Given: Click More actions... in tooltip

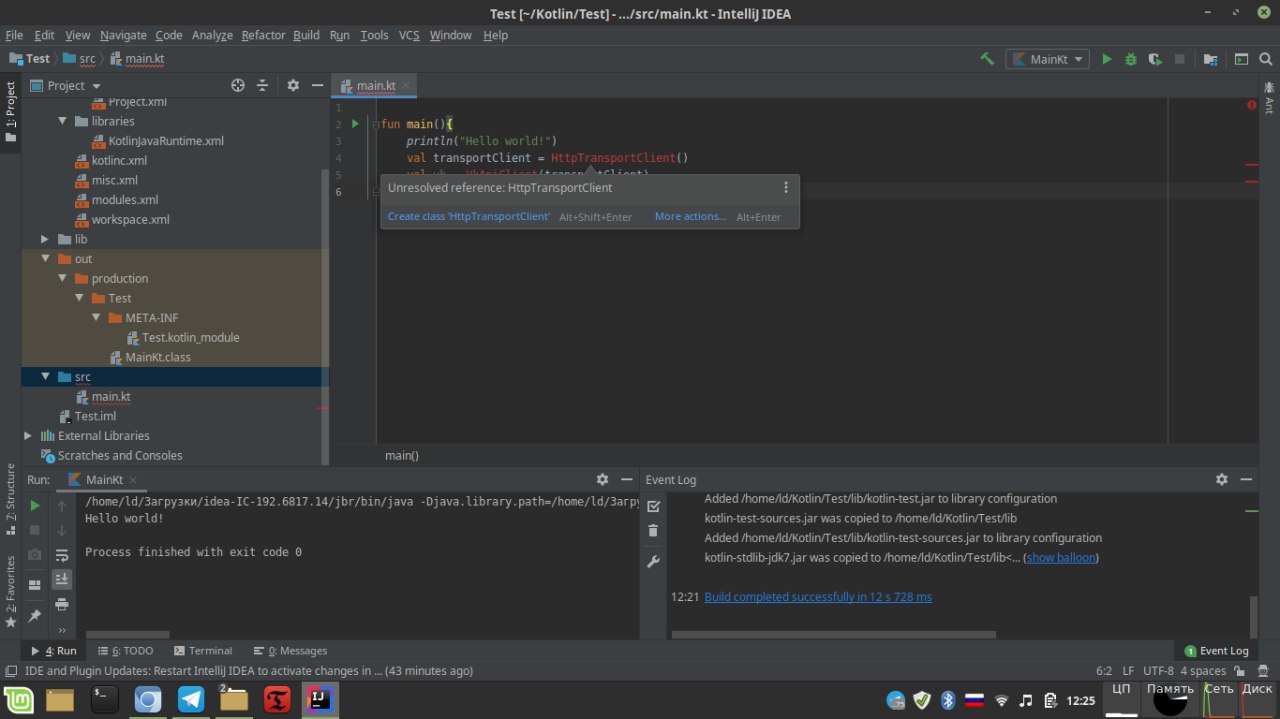Looking at the screenshot, I should (691, 217).
